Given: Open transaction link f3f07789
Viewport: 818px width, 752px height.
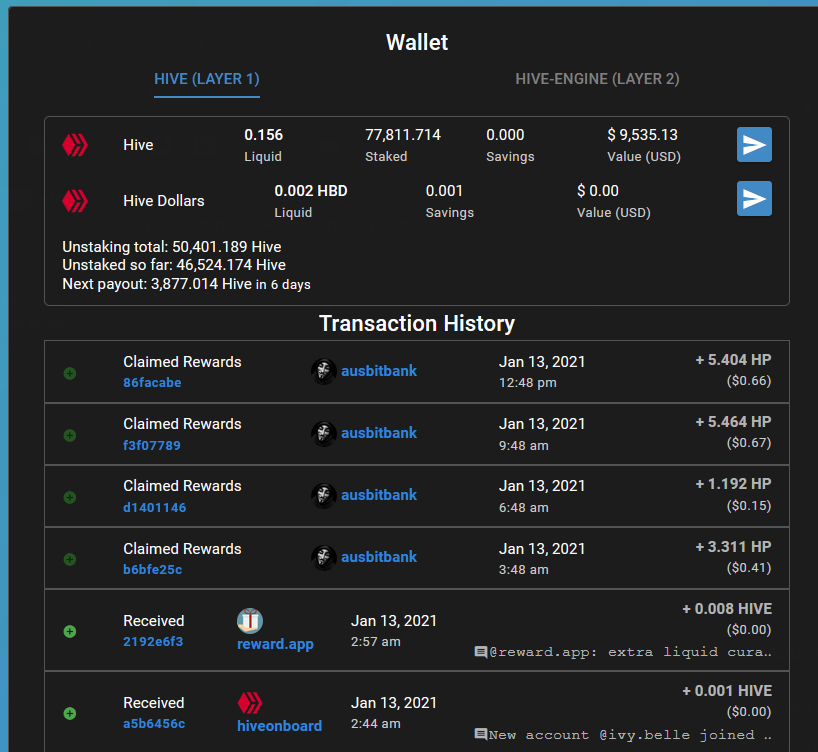Looking at the screenshot, I should tap(152, 445).
